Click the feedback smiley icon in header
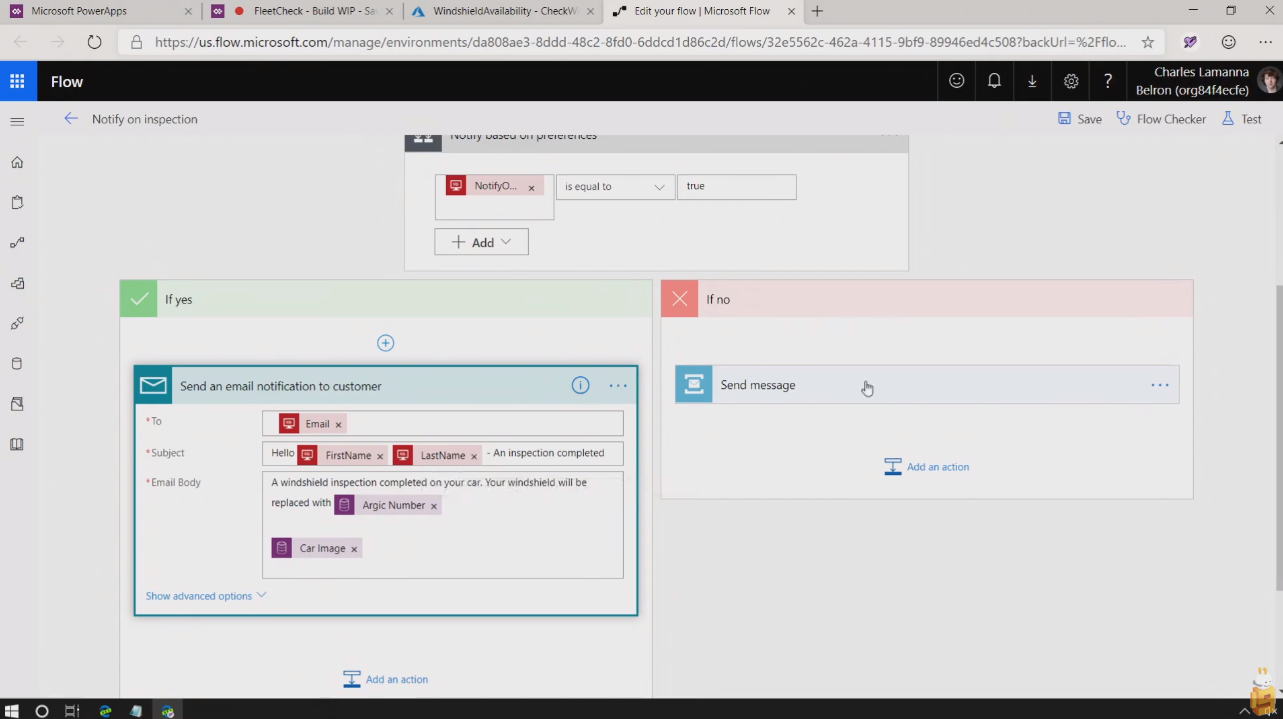 957,81
